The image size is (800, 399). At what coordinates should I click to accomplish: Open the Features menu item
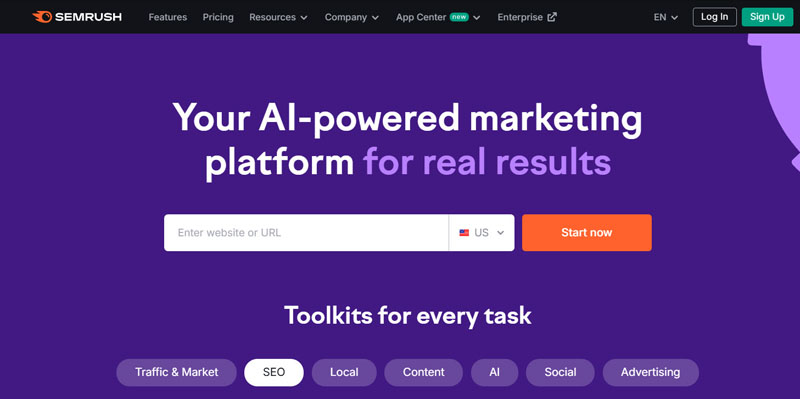pyautogui.click(x=168, y=17)
